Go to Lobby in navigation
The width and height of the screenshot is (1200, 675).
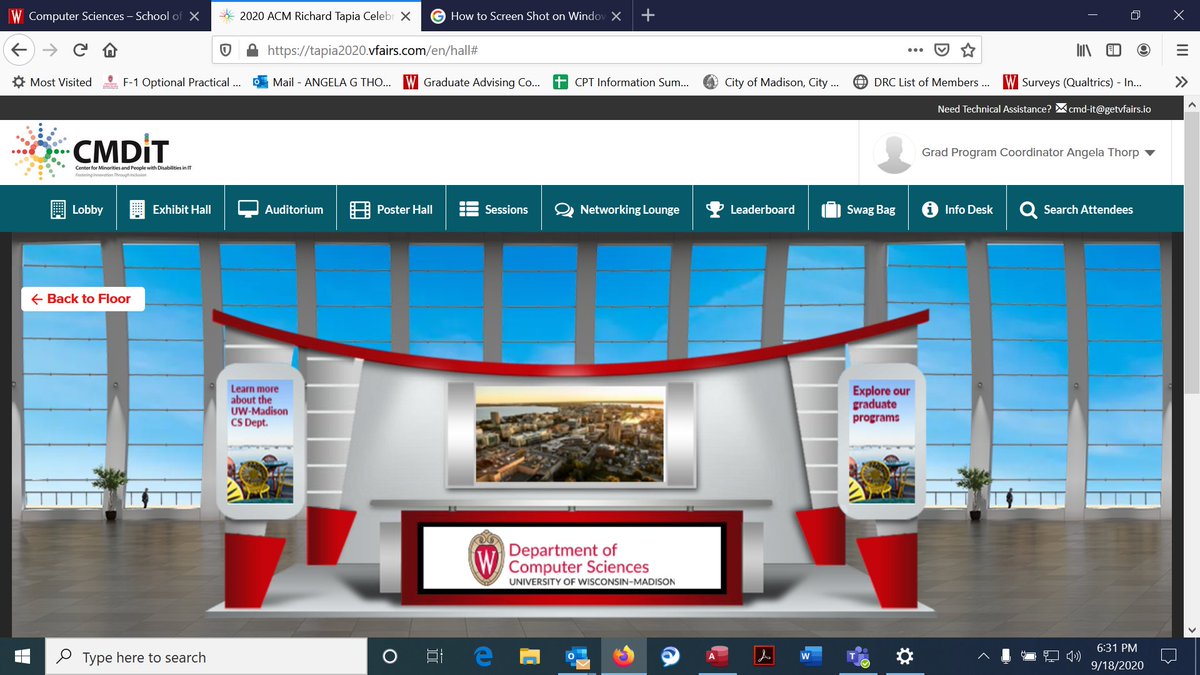coord(77,209)
